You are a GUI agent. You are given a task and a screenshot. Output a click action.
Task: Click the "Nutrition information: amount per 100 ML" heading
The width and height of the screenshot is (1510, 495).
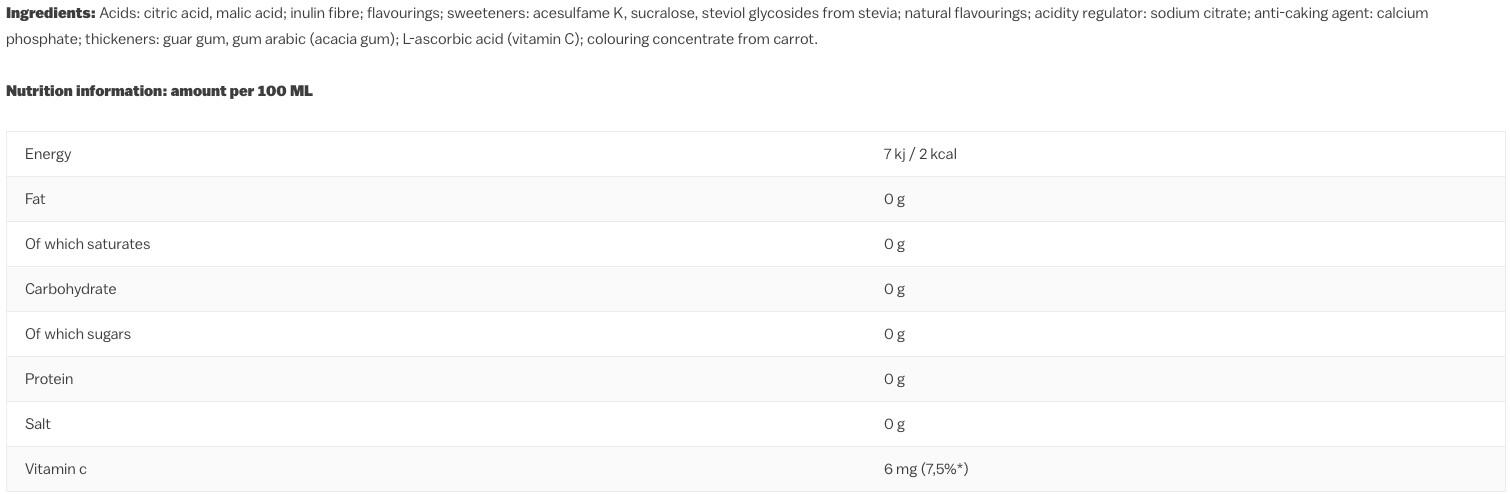[x=159, y=91]
